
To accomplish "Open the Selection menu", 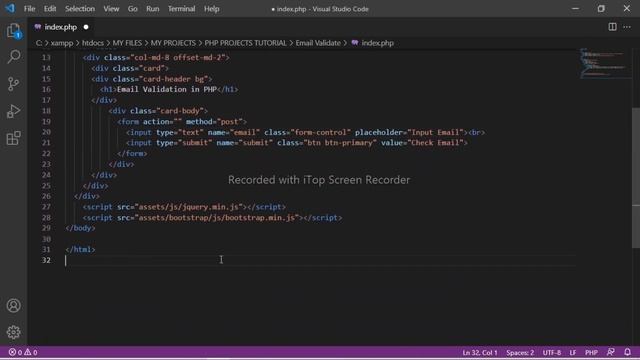I will pyautogui.click(x=80, y=9).
